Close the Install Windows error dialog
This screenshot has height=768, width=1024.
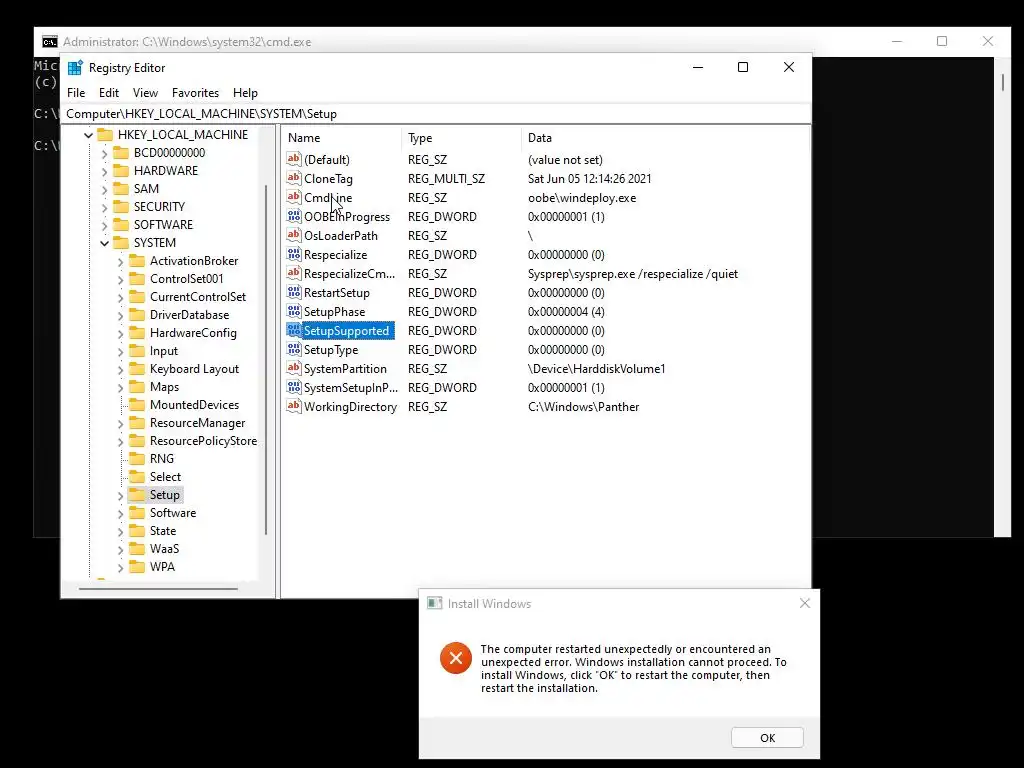[805, 603]
